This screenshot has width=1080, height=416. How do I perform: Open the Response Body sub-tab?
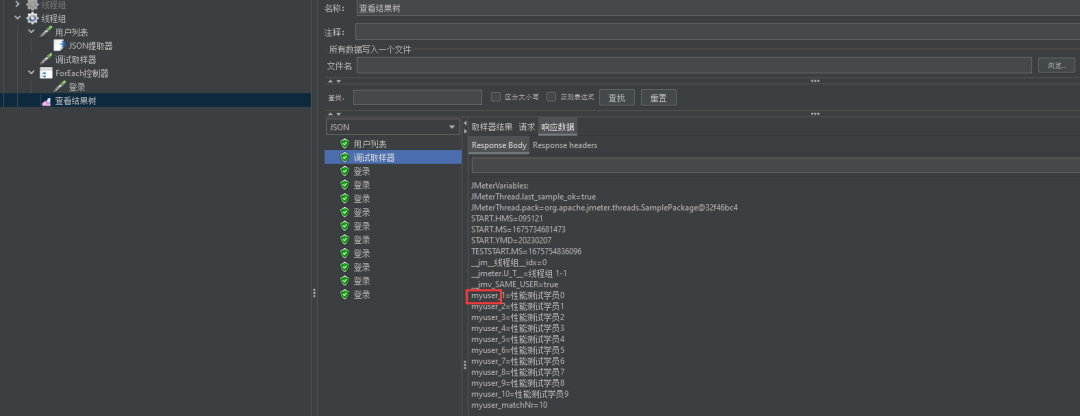(499, 145)
